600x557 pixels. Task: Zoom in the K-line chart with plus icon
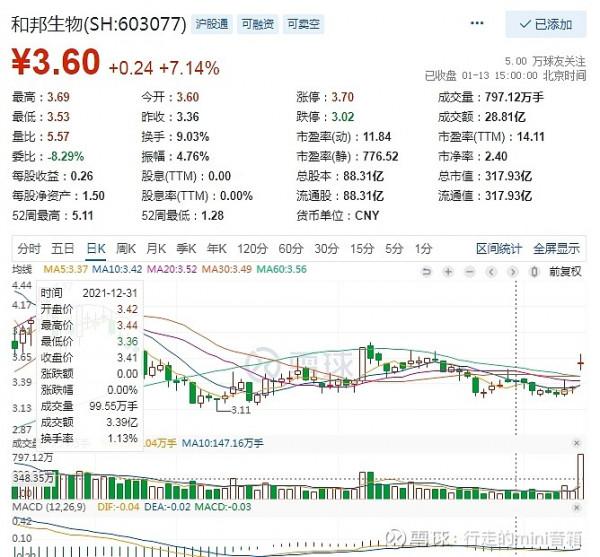click(447, 271)
